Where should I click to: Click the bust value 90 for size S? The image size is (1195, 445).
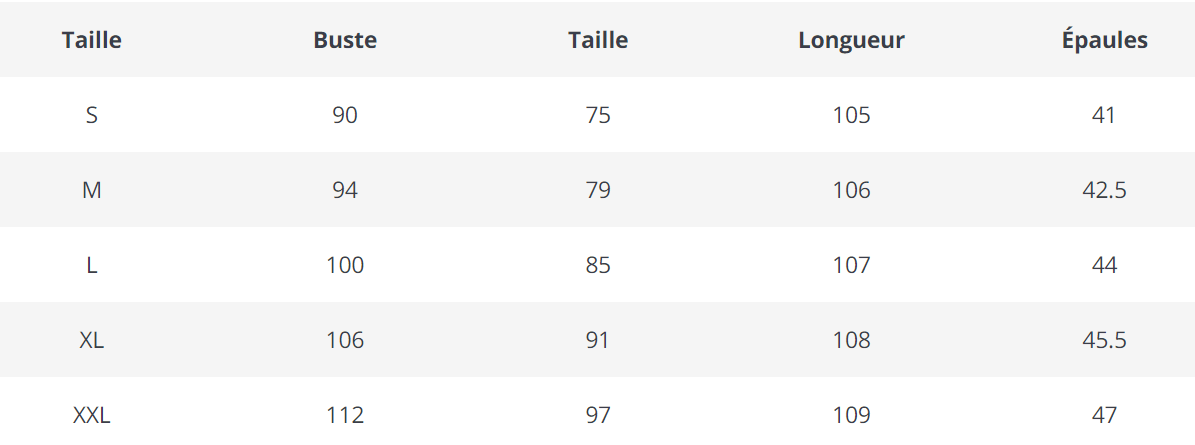pyautogui.click(x=345, y=115)
